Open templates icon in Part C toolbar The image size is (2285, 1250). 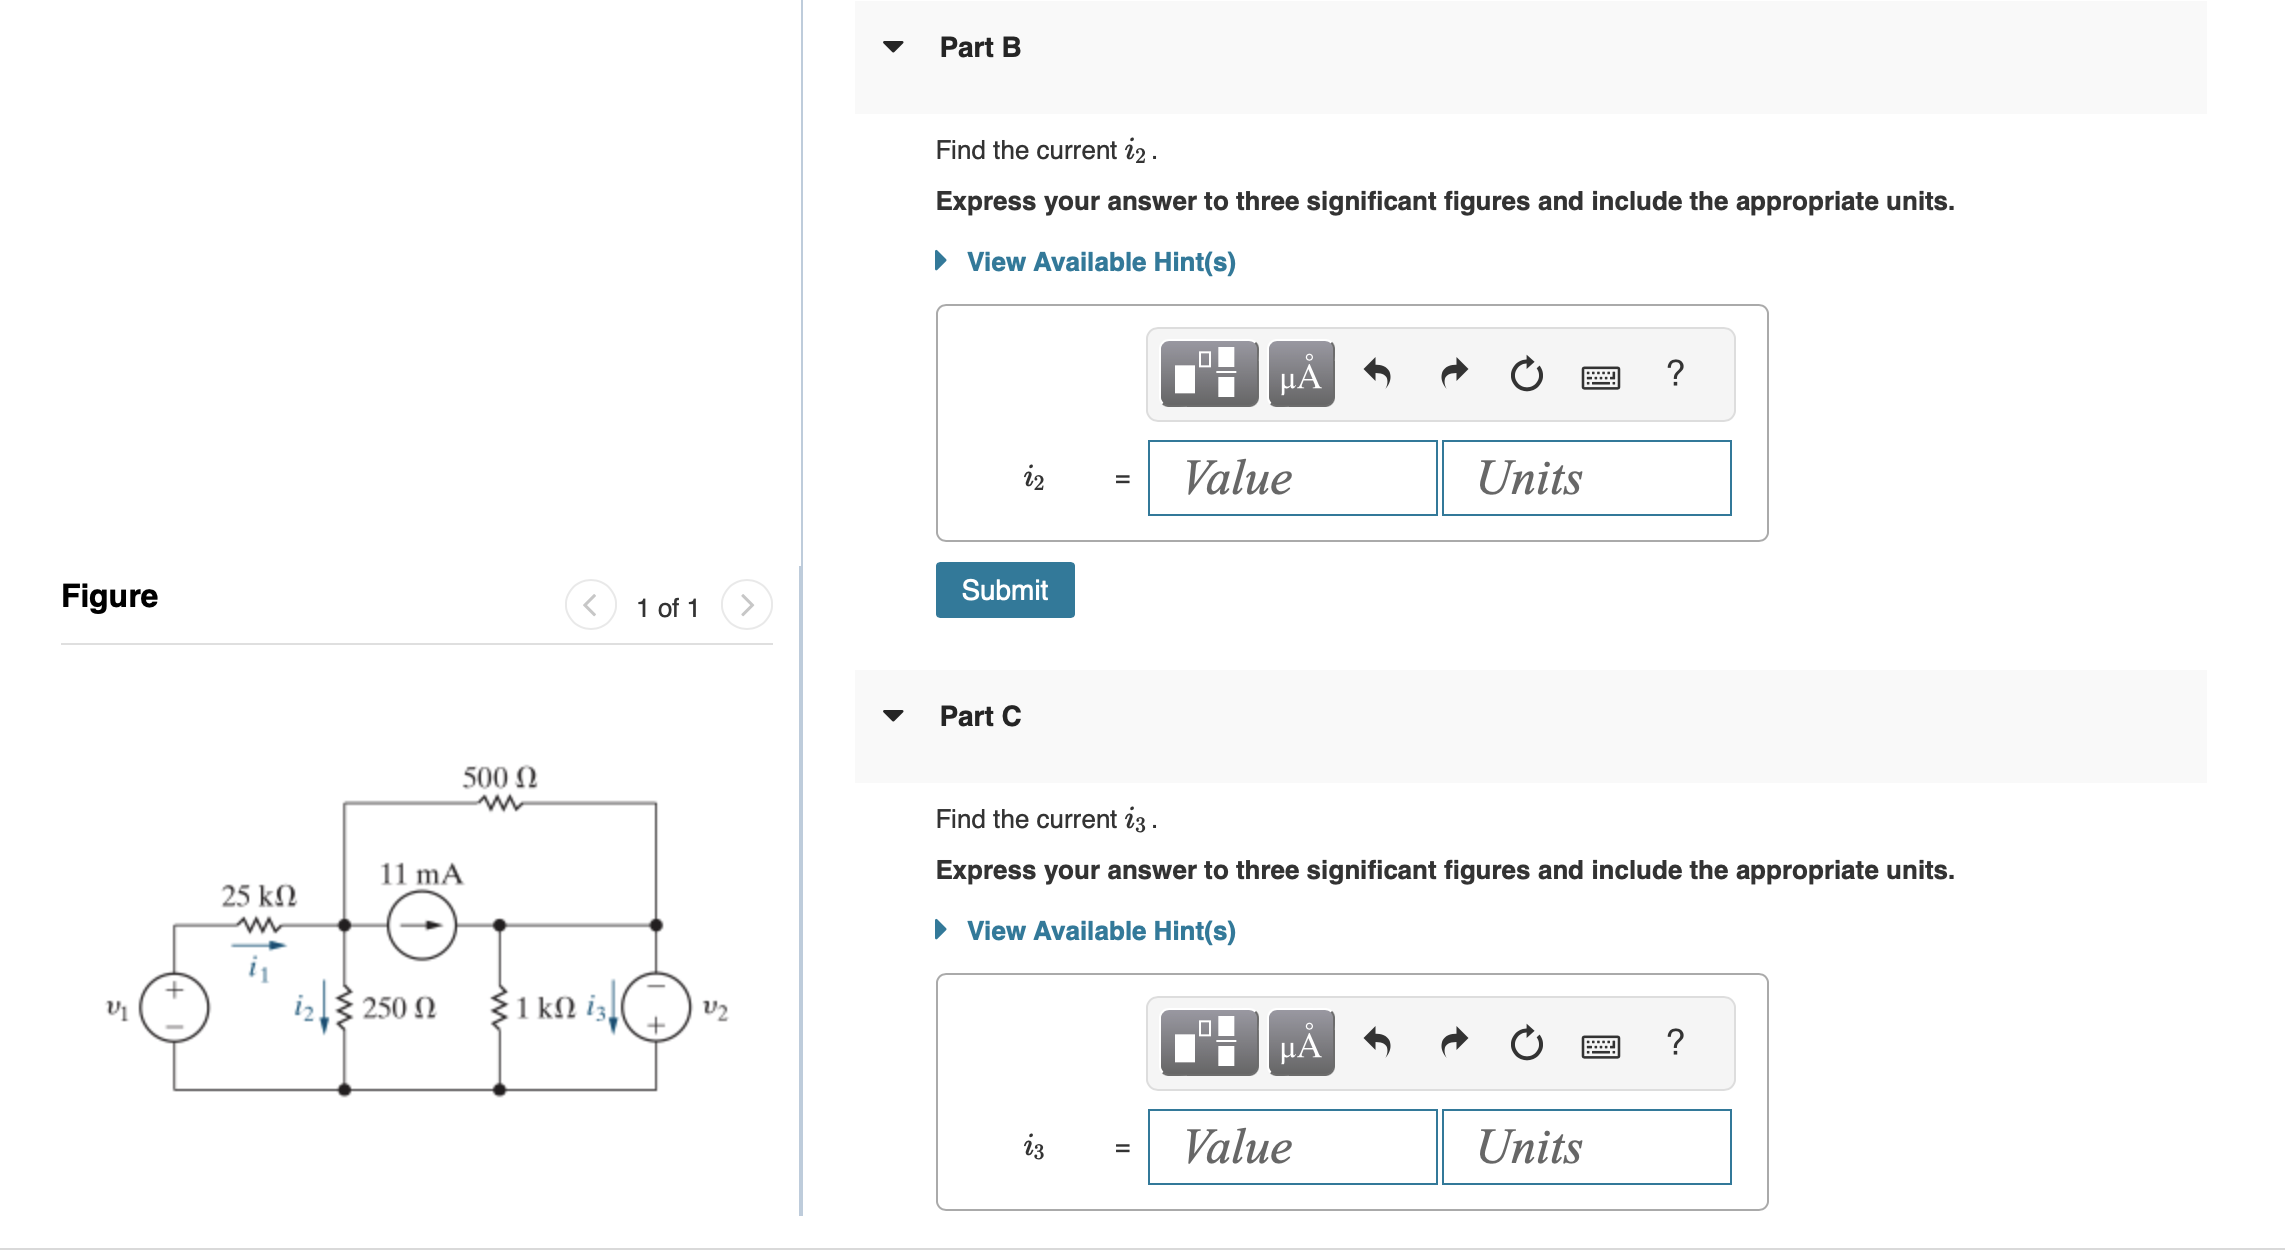point(1209,1043)
